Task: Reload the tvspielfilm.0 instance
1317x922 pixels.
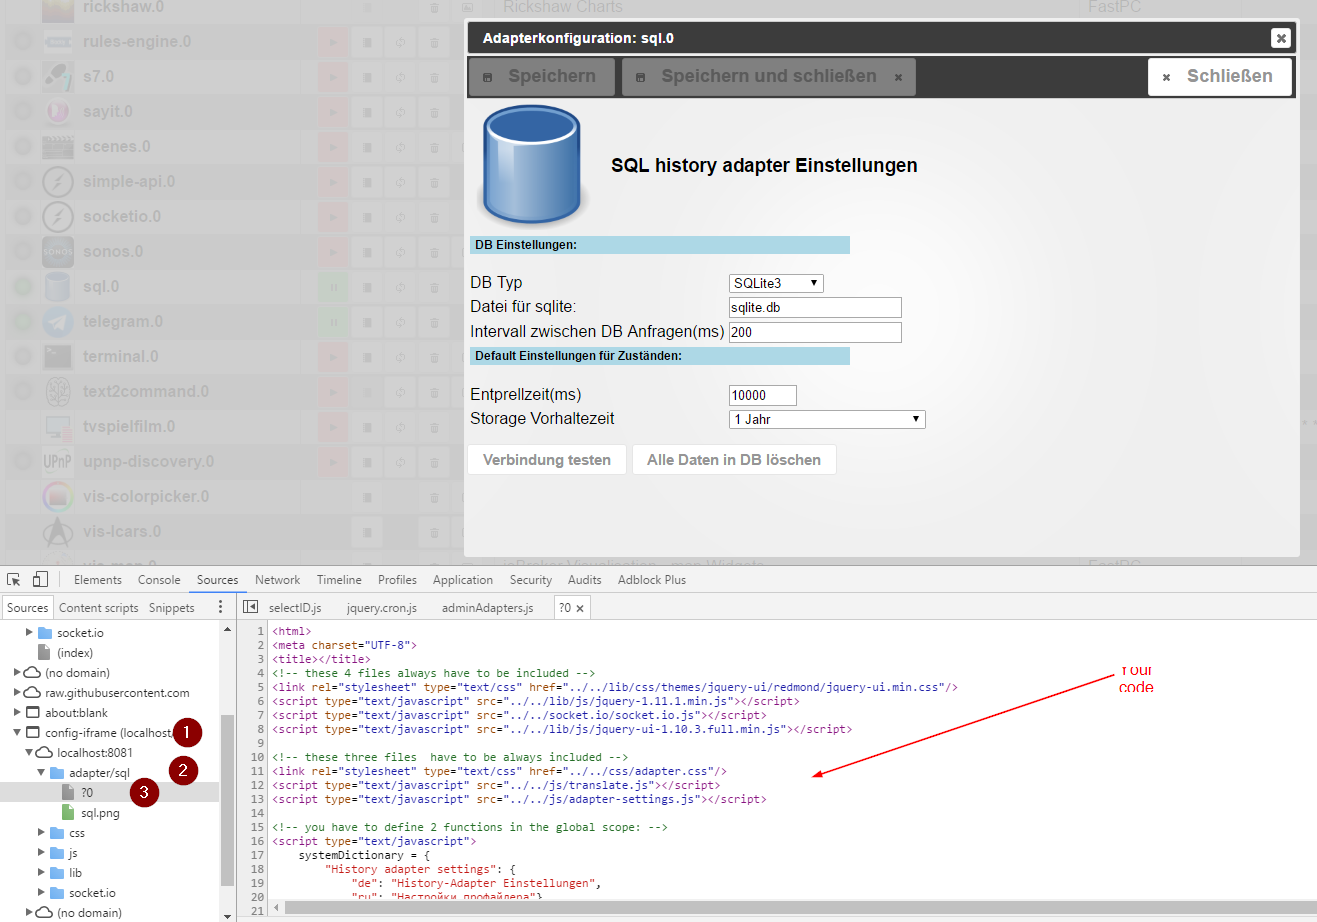Action: [400, 427]
